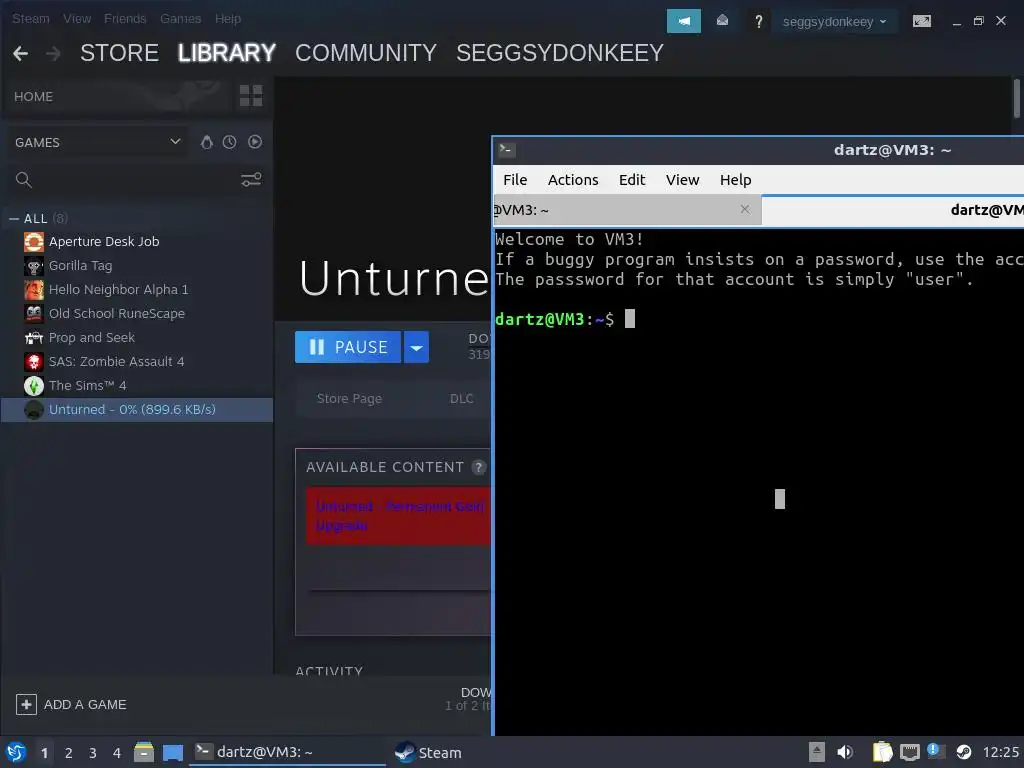Image resolution: width=1024 pixels, height=768 pixels.
Task: Open the terminal Help menu
Action: pyautogui.click(x=735, y=180)
